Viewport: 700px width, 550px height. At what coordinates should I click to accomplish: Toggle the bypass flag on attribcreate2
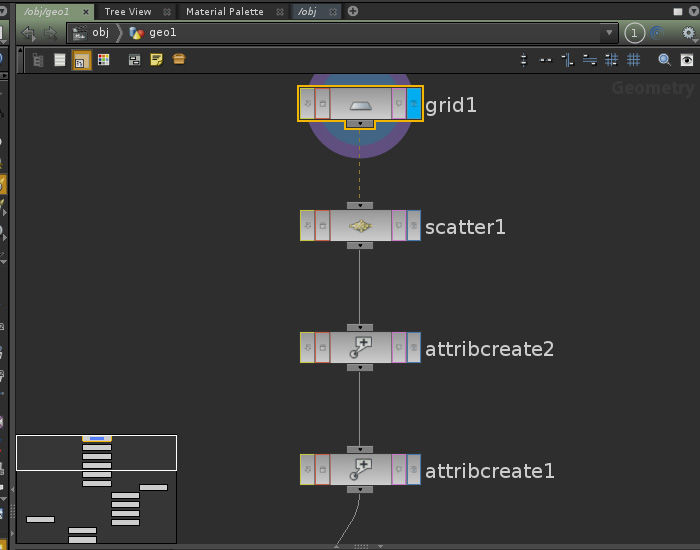coord(307,348)
